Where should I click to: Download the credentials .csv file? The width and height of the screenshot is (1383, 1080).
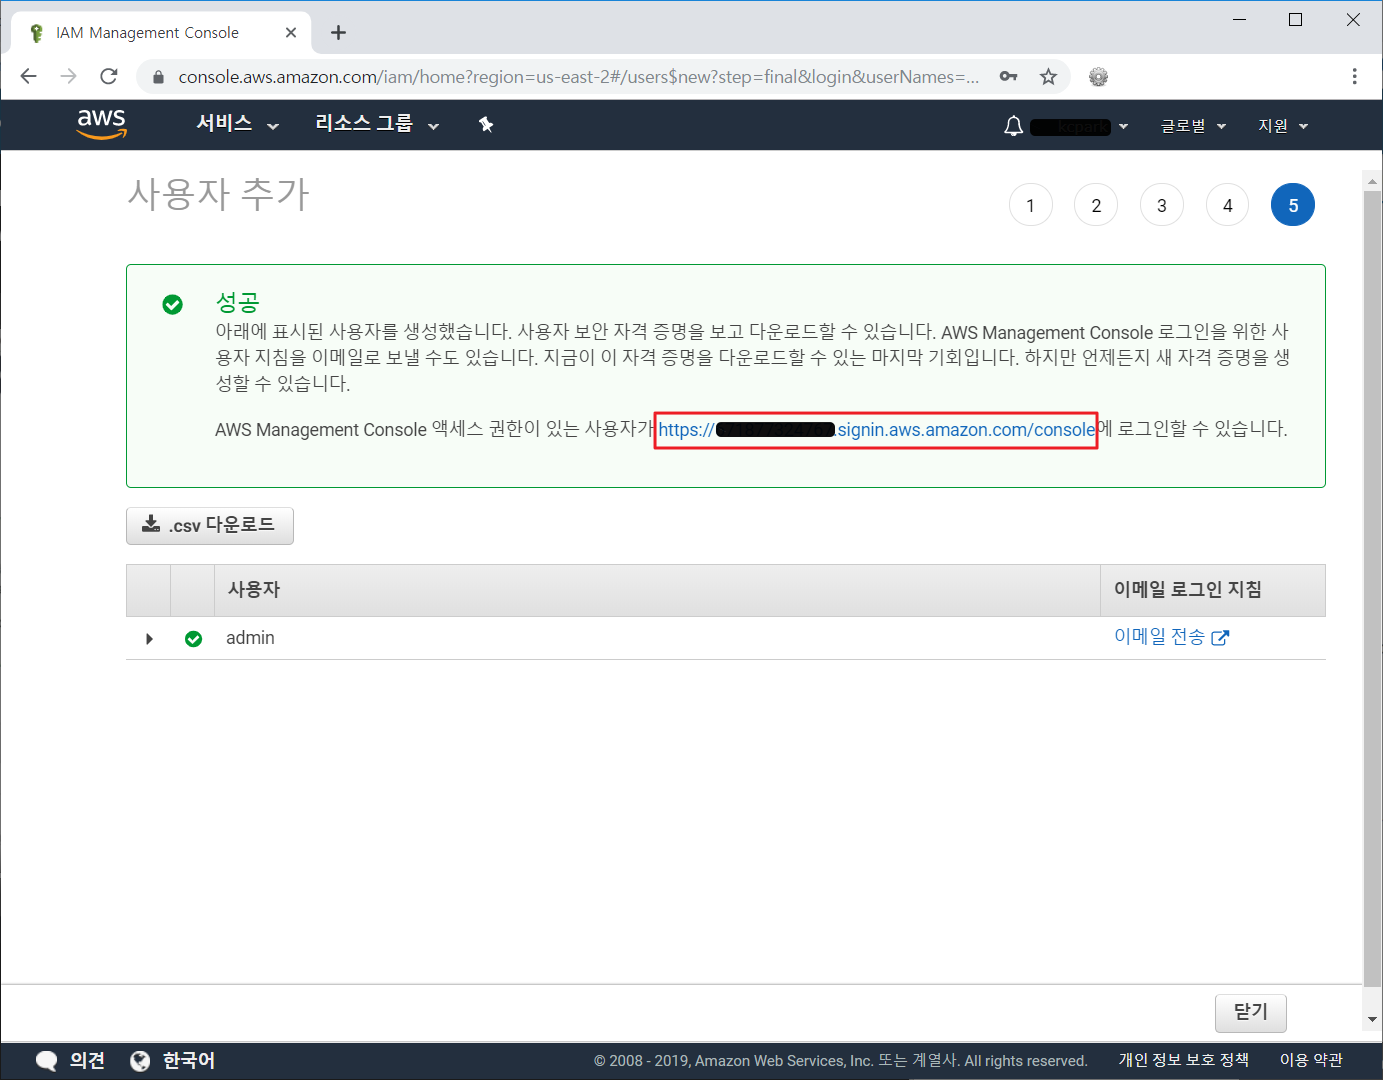tap(210, 525)
